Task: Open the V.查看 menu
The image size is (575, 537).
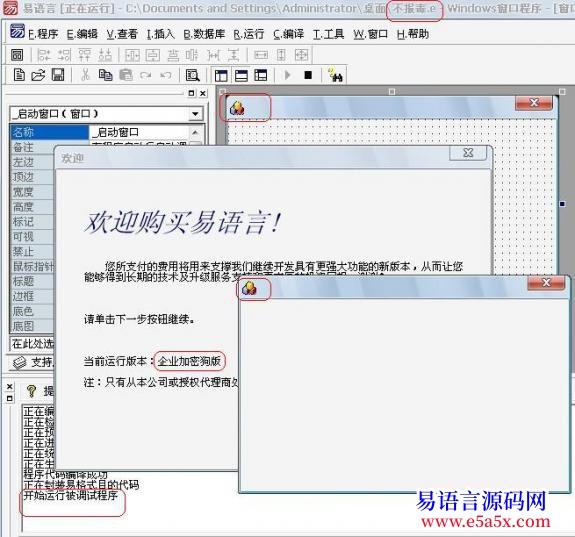Action: coord(122,34)
